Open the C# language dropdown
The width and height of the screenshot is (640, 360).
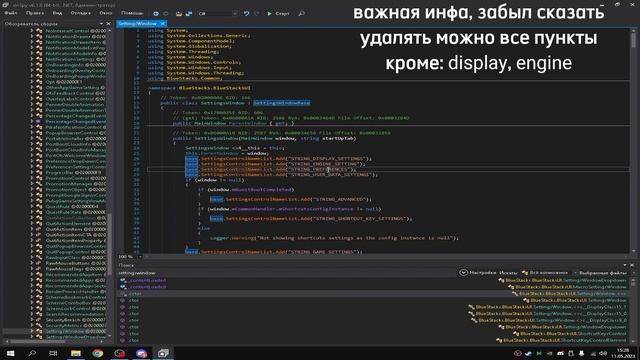(218, 13)
